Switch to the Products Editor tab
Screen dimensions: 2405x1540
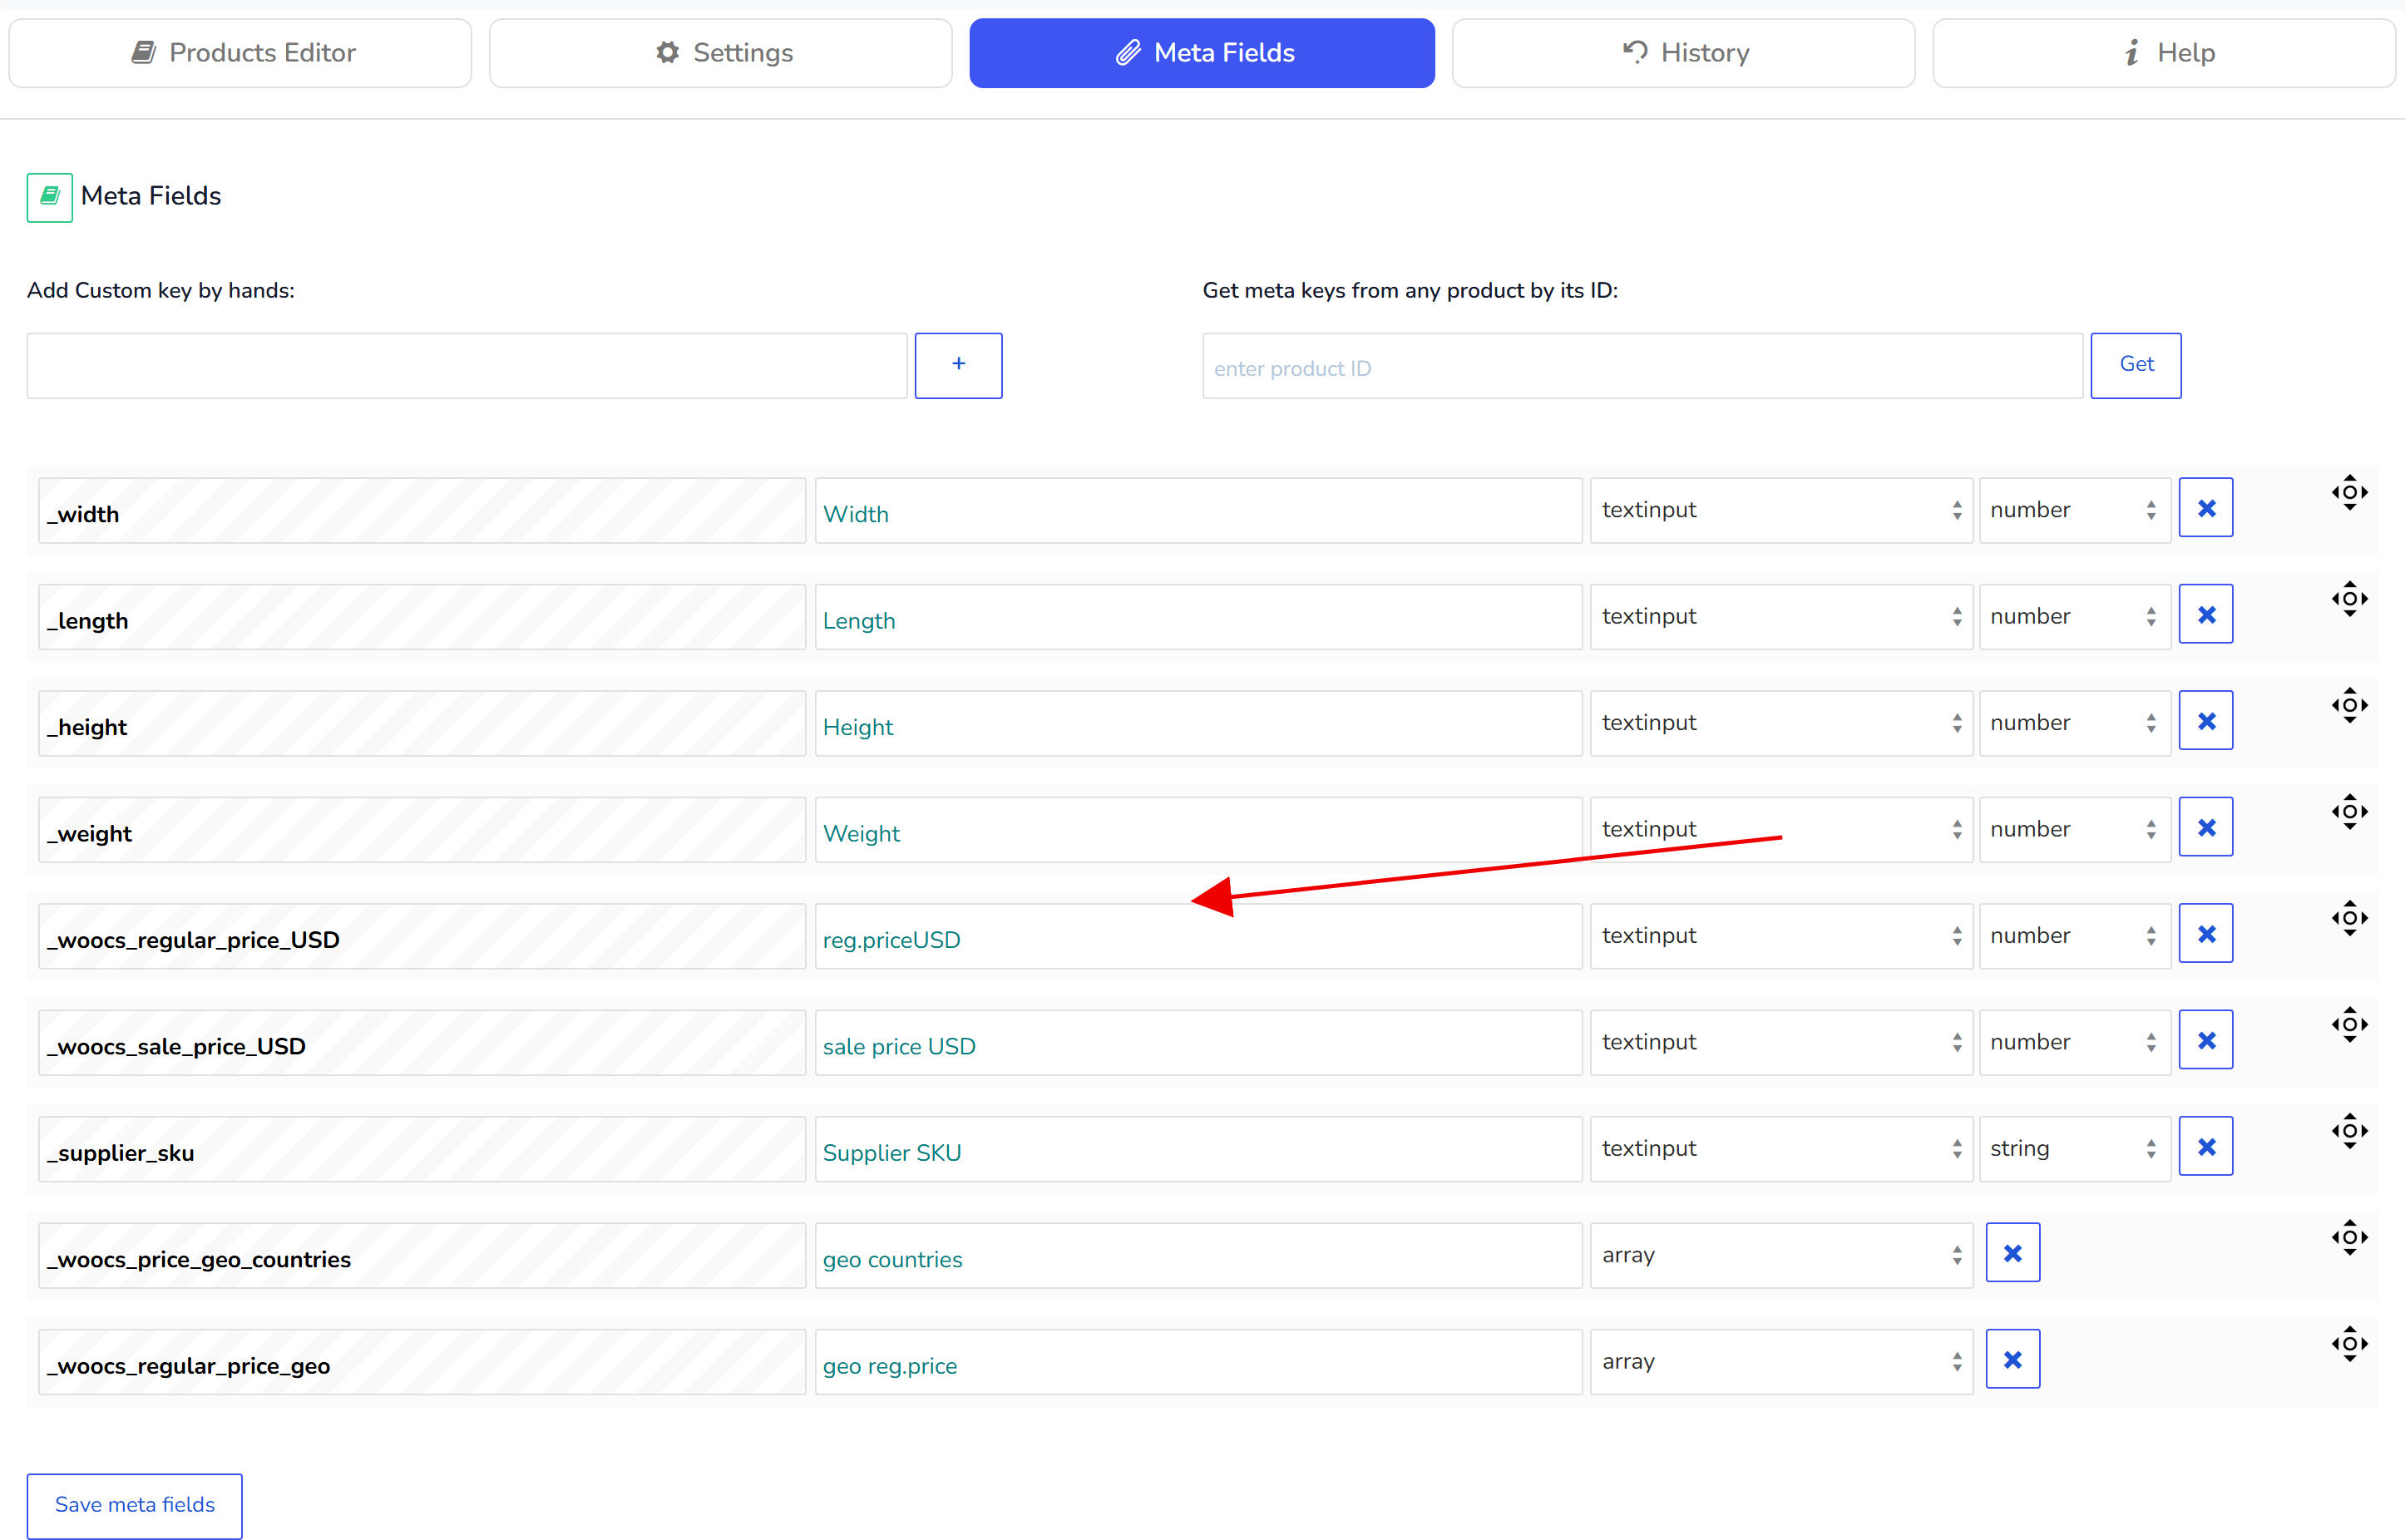tap(240, 53)
